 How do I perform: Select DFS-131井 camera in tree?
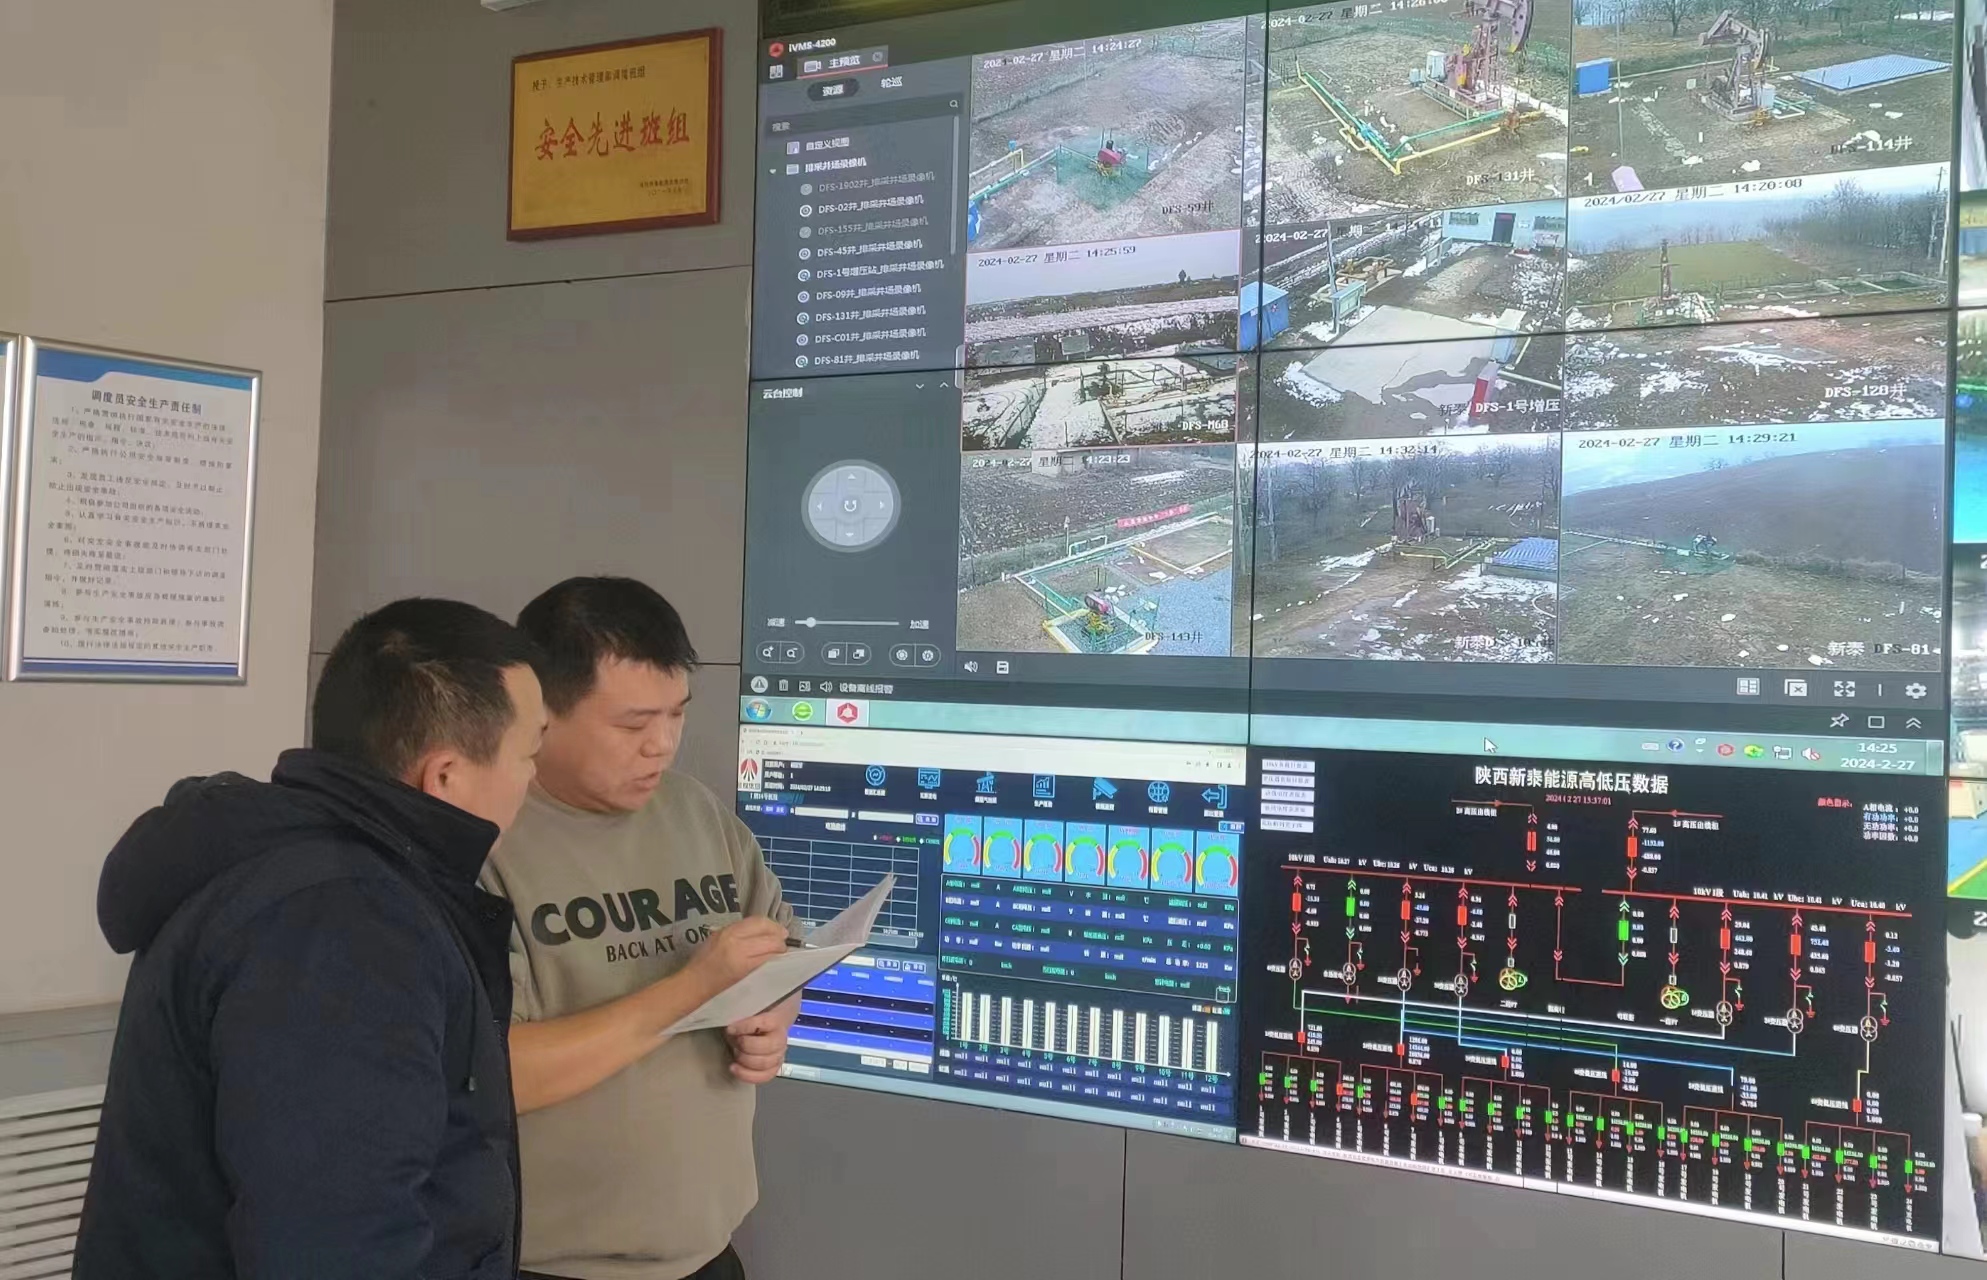[860, 315]
